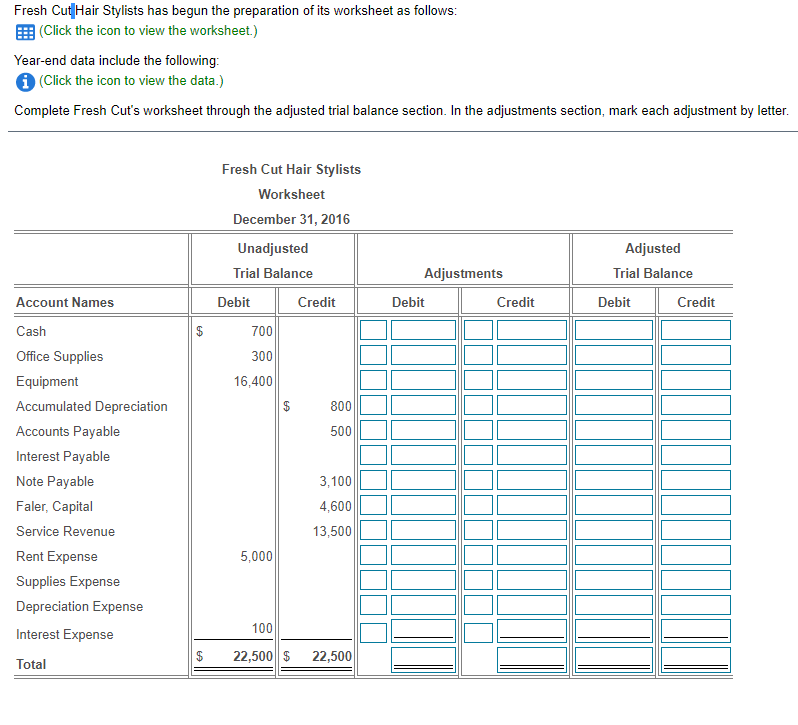Select Equipment adjusted trial balance debit field
The width and height of the screenshot is (798, 725).
pyautogui.click(x=613, y=380)
